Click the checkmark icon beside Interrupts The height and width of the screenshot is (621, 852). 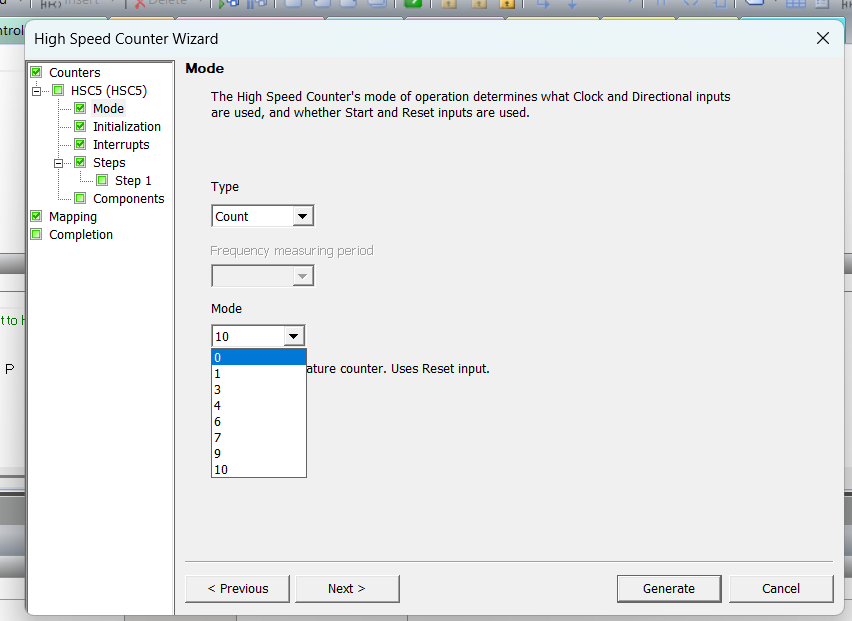(x=80, y=144)
